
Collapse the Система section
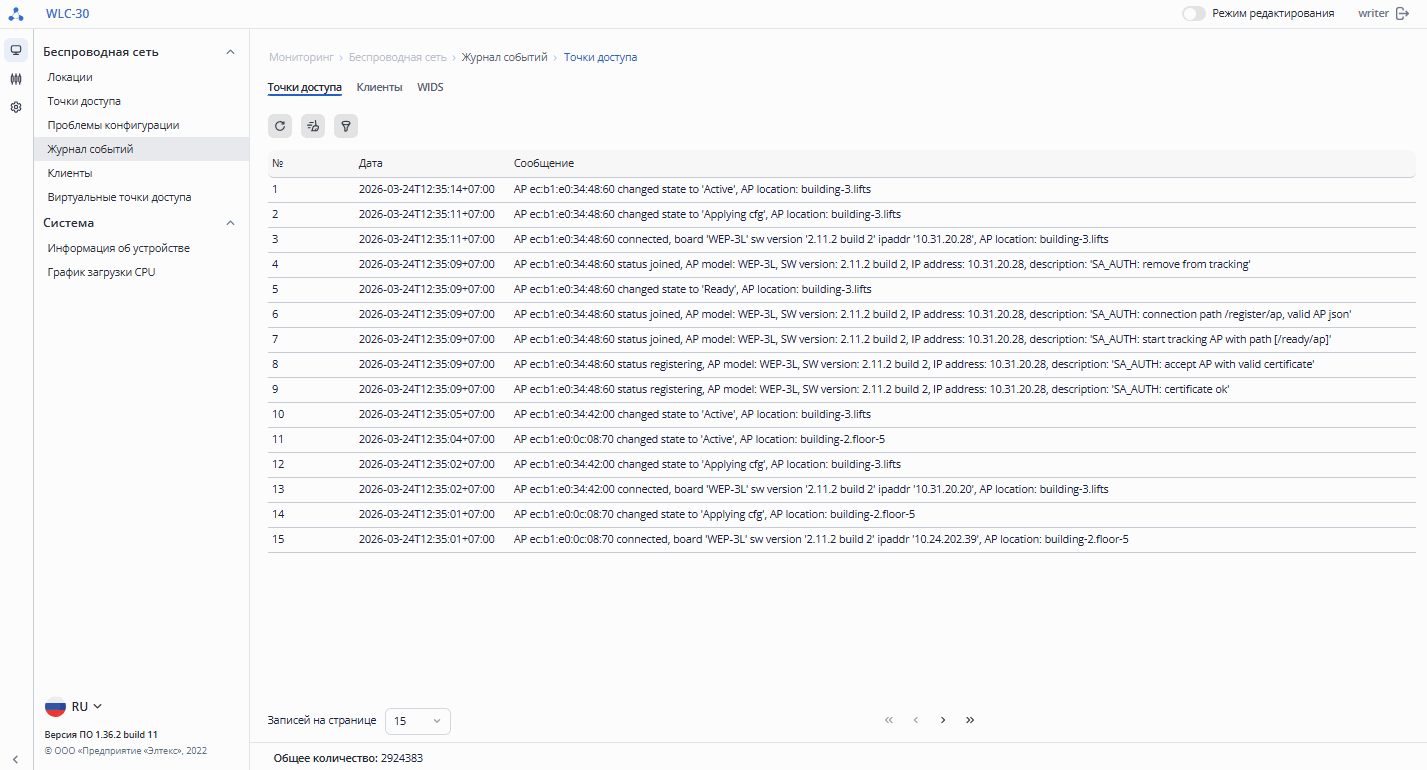click(230, 223)
